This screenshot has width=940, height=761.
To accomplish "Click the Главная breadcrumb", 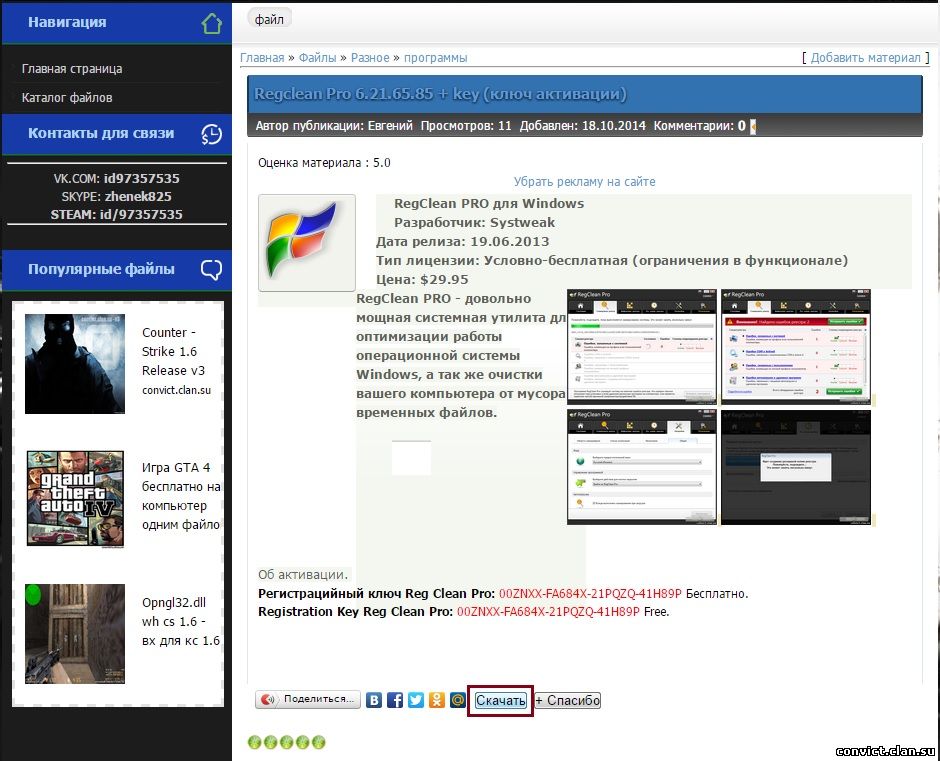I will tap(262, 58).
